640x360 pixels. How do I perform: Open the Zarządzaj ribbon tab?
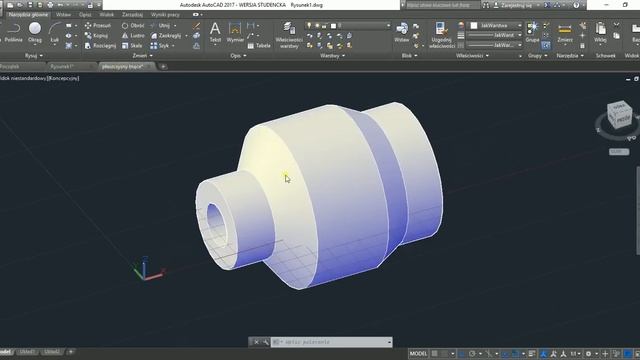point(132,15)
